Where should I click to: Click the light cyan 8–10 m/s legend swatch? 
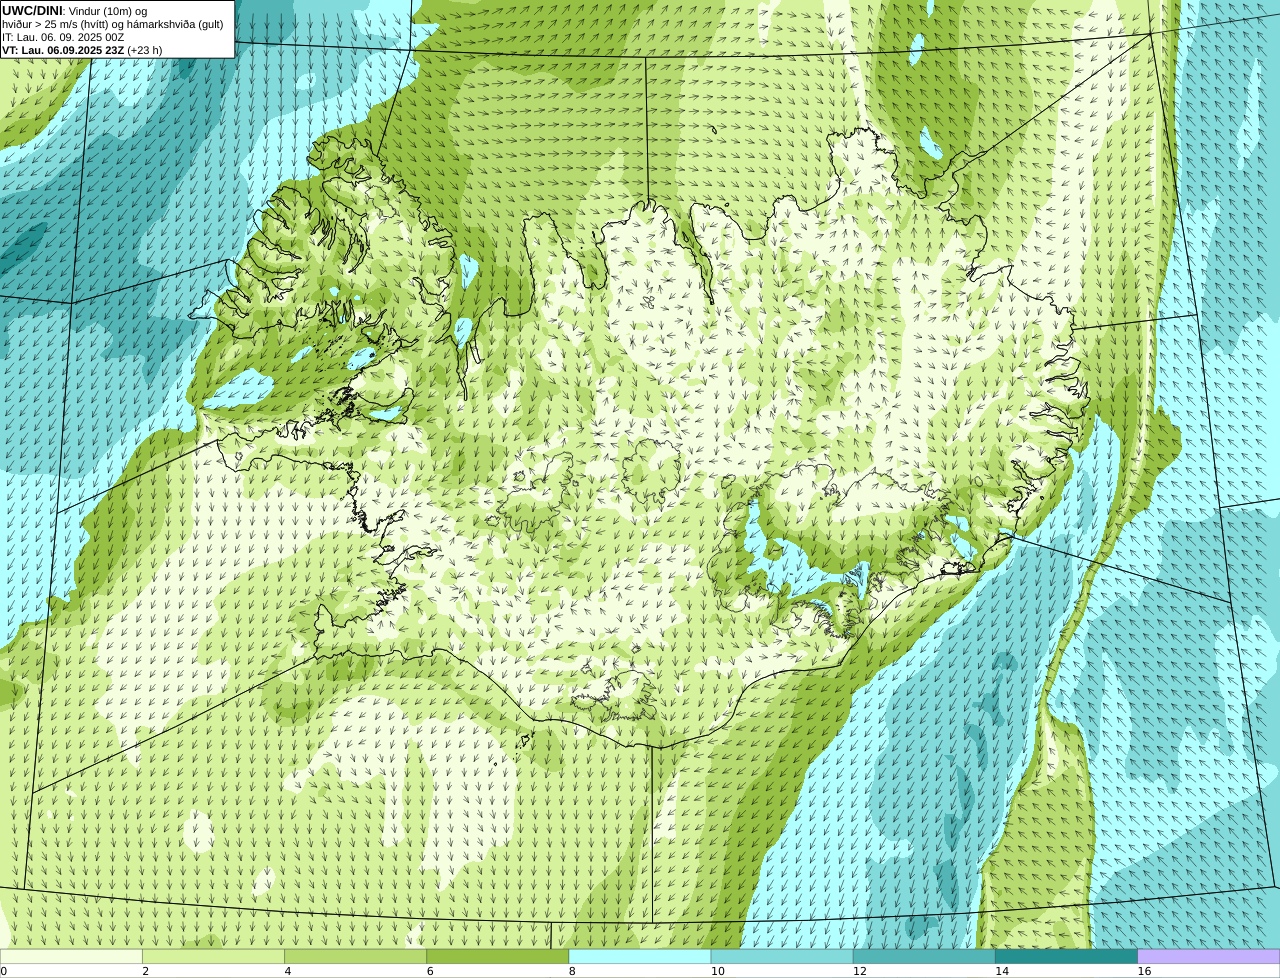[640, 956]
